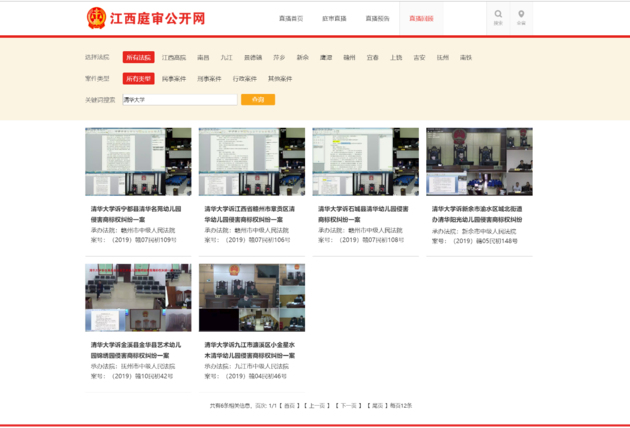
Task: Click court name 新余市中级人民法院
Action: click(x=489, y=231)
